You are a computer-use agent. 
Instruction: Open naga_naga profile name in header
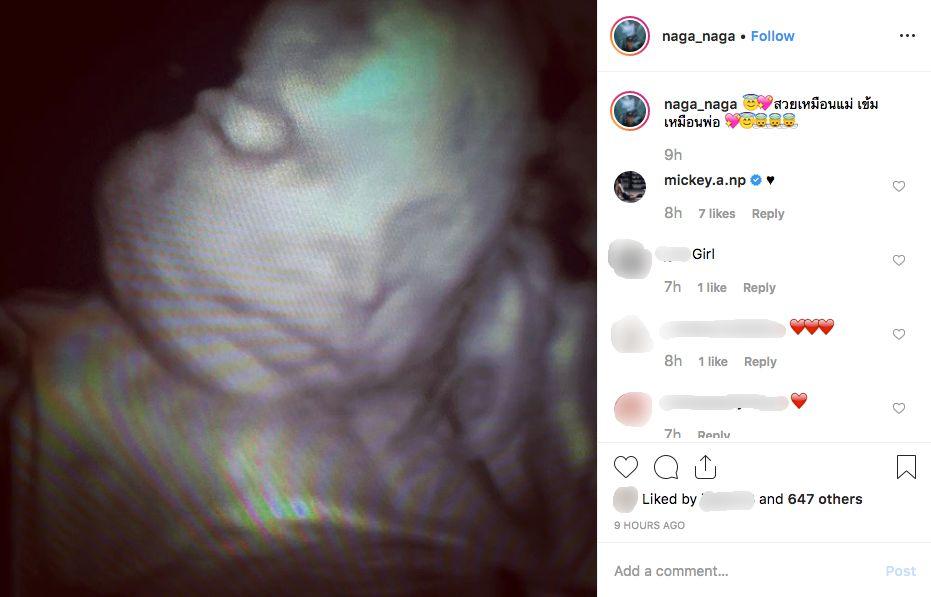click(698, 36)
